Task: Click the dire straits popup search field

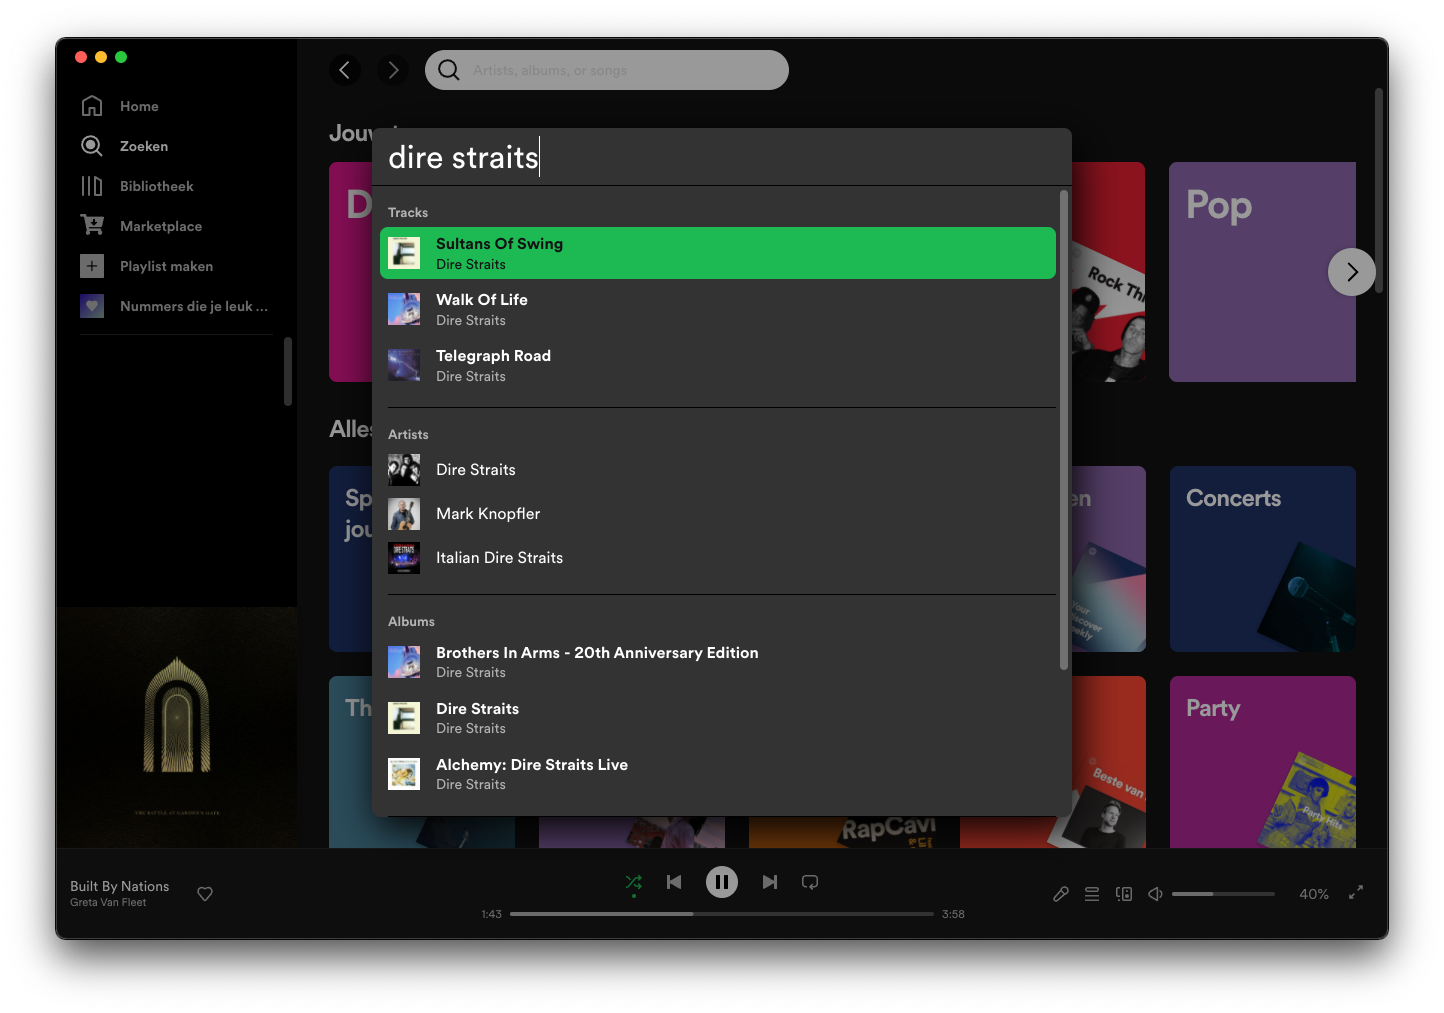Action: click(x=722, y=157)
